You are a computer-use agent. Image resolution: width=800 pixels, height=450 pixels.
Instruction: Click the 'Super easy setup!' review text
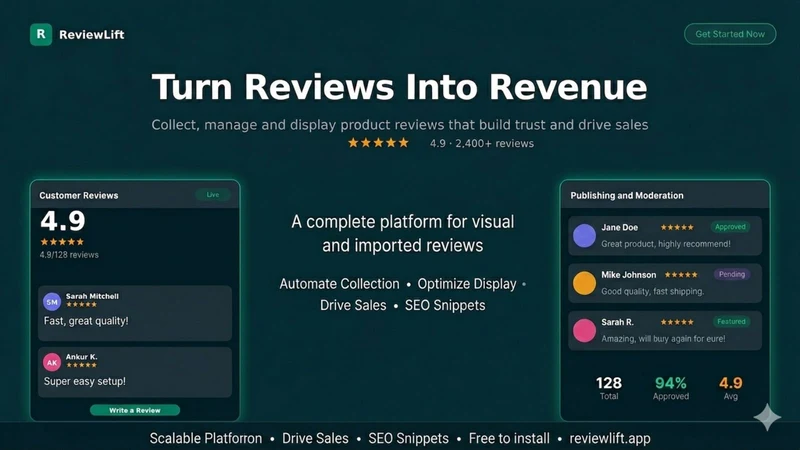click(x=85, y=382)
